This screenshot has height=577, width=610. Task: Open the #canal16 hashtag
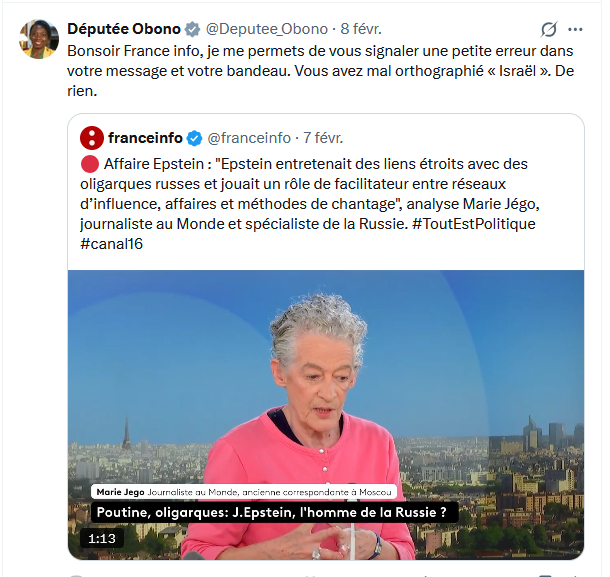(x=112, y=244)
